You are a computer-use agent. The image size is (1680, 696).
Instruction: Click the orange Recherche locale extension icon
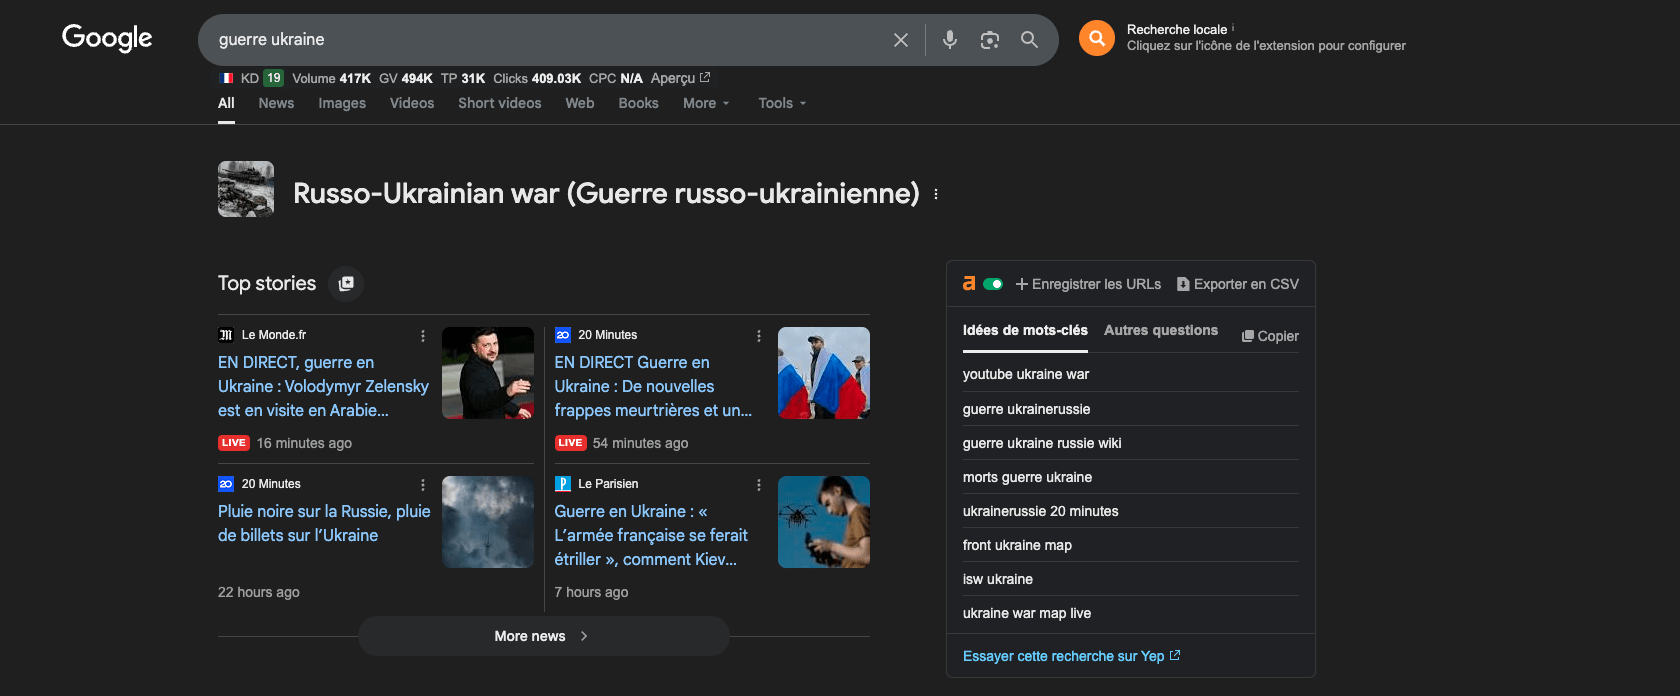[x=1097, y=38]
